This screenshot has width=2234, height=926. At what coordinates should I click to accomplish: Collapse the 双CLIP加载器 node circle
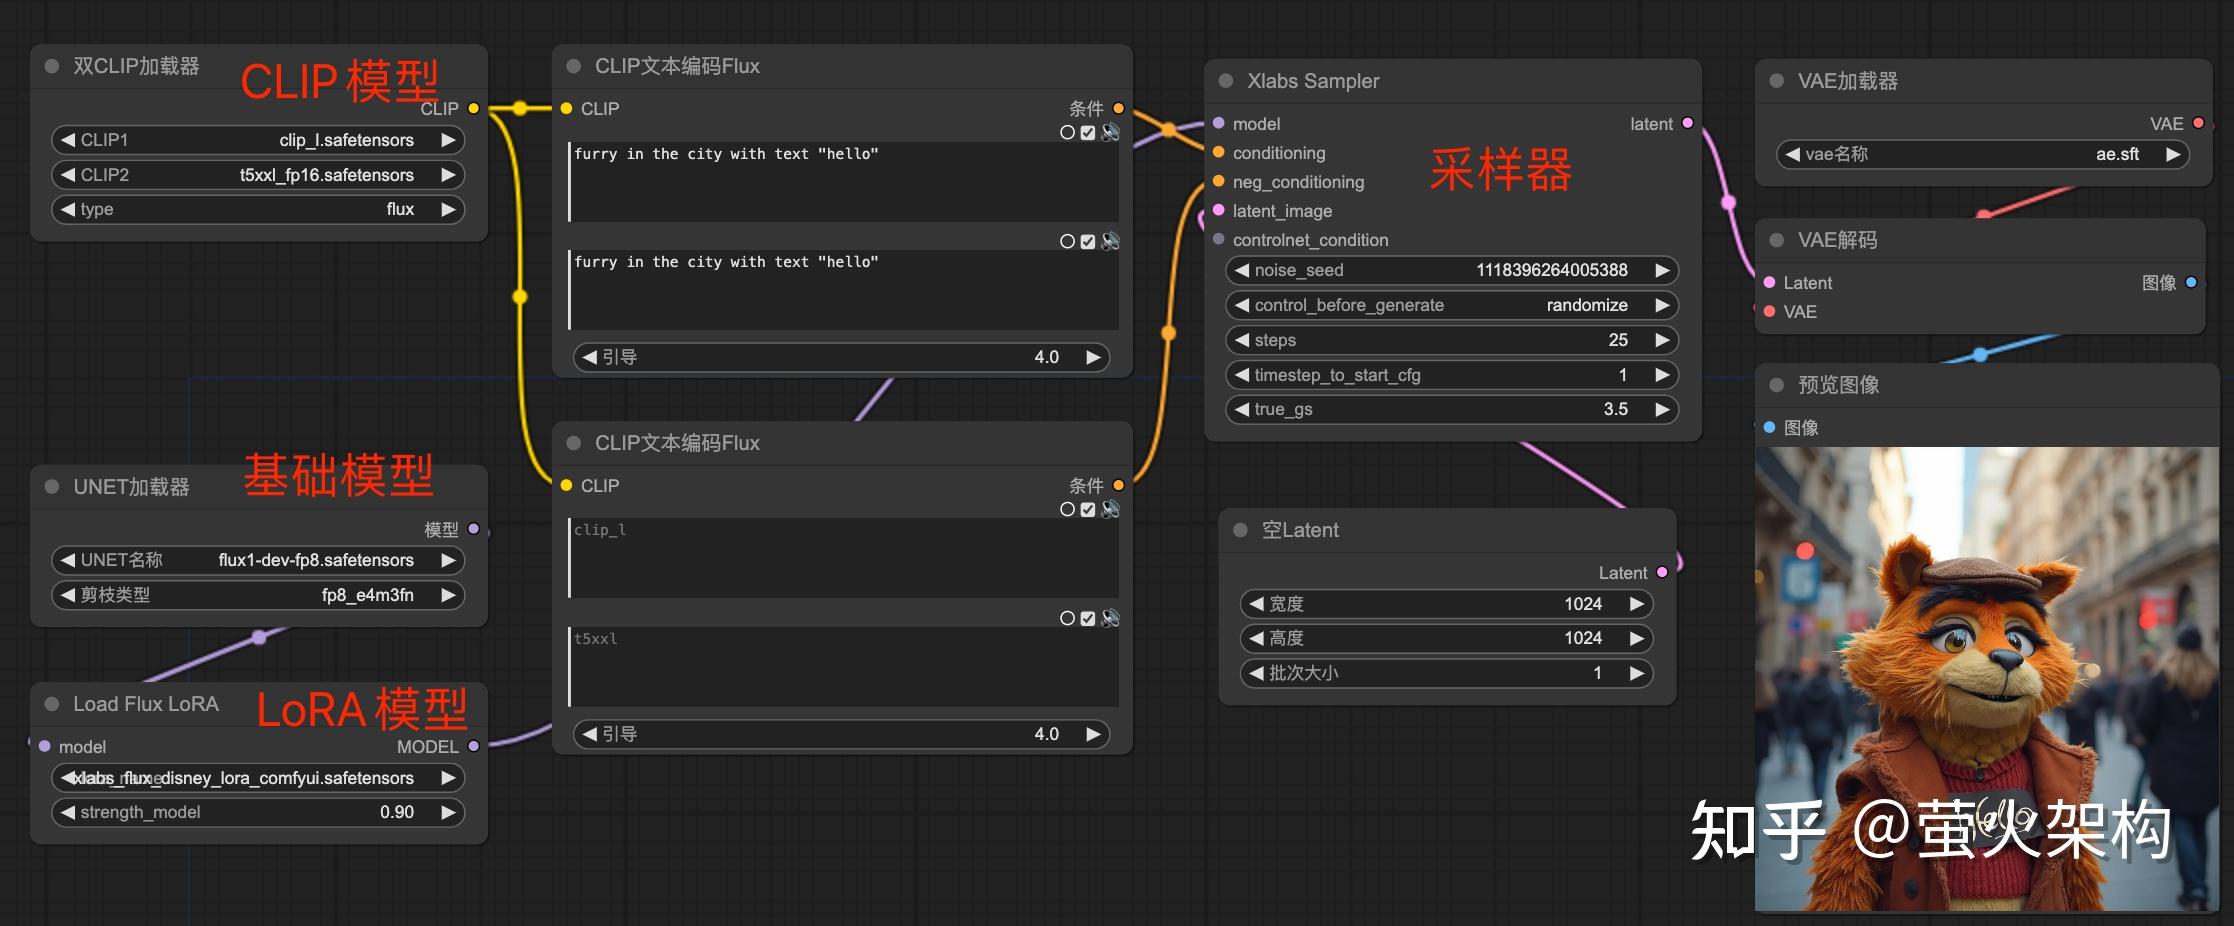pyautogui.click(x=50, y=65)
